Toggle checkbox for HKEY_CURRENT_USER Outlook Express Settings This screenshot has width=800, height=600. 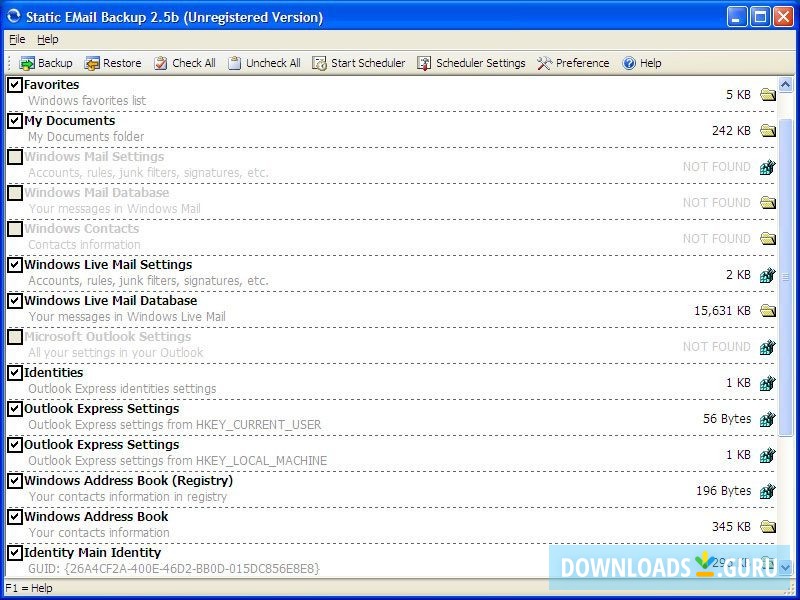(x=15, y=409)
